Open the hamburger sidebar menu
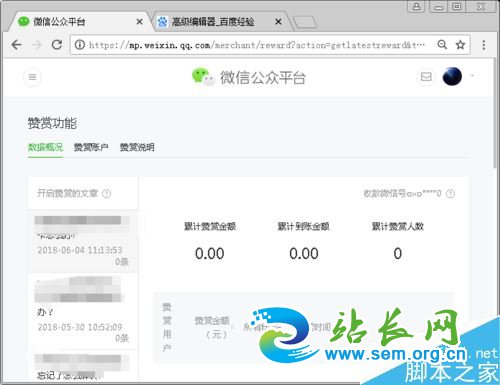This screenshot has height=385, width=500. coord(32,77)
